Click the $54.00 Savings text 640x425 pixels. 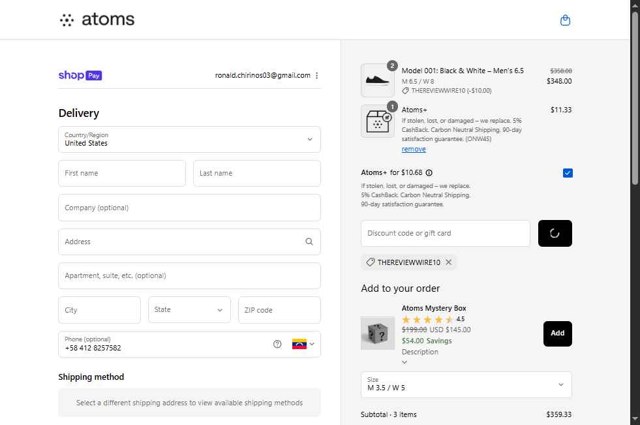coord(427,340)
